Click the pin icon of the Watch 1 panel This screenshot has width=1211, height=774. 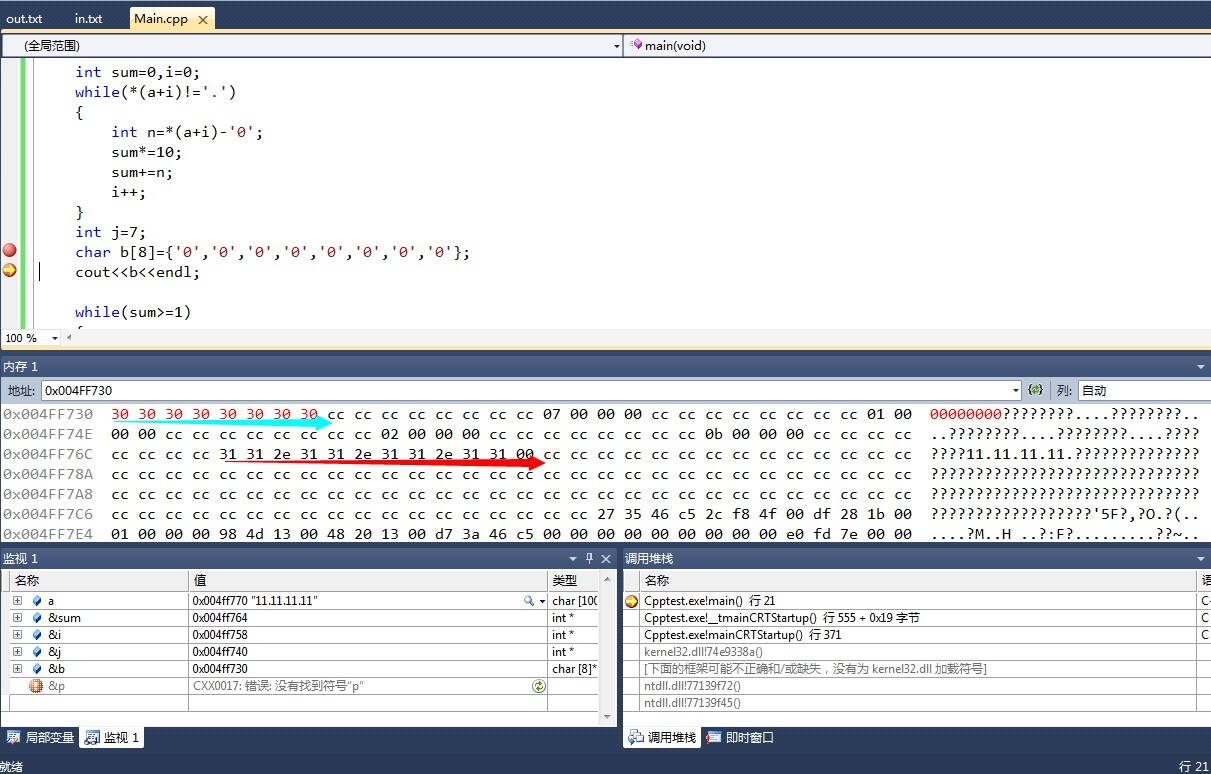click(590, 559)
